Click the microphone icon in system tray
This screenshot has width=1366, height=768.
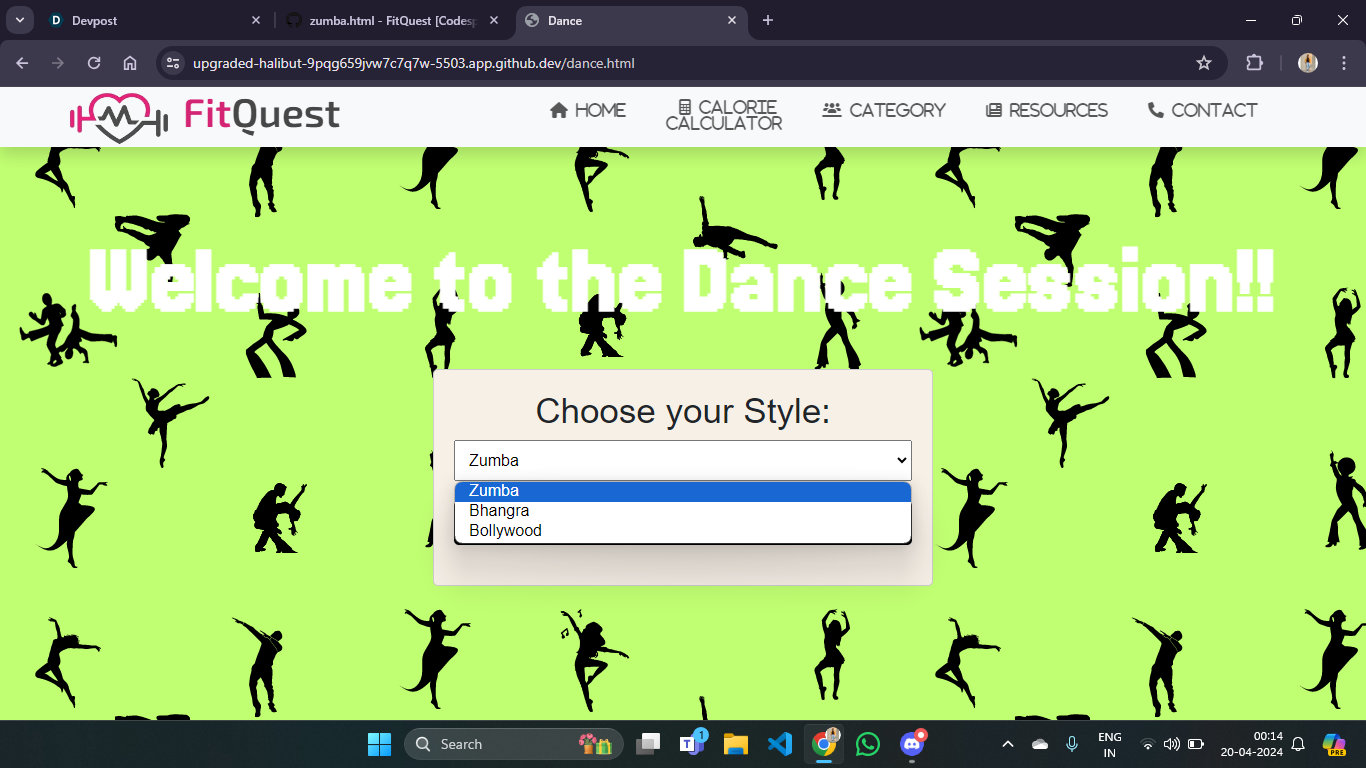coord(1072,744)
